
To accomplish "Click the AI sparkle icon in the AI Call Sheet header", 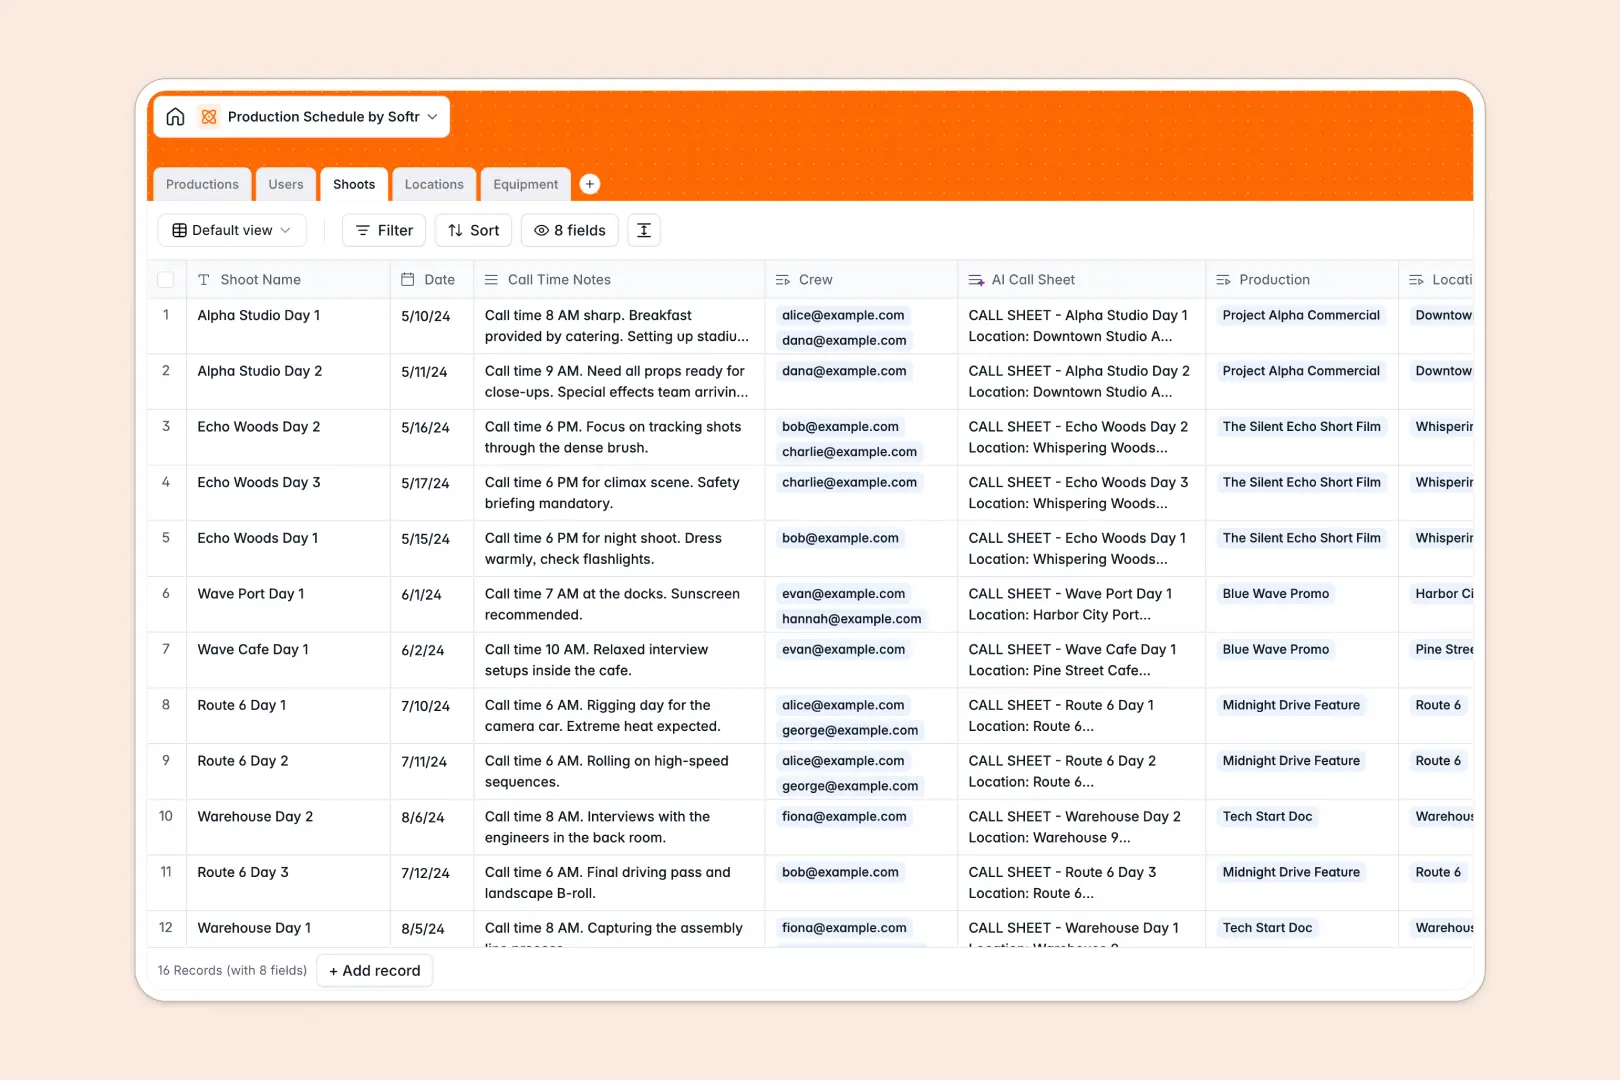I will coord(975,279).
